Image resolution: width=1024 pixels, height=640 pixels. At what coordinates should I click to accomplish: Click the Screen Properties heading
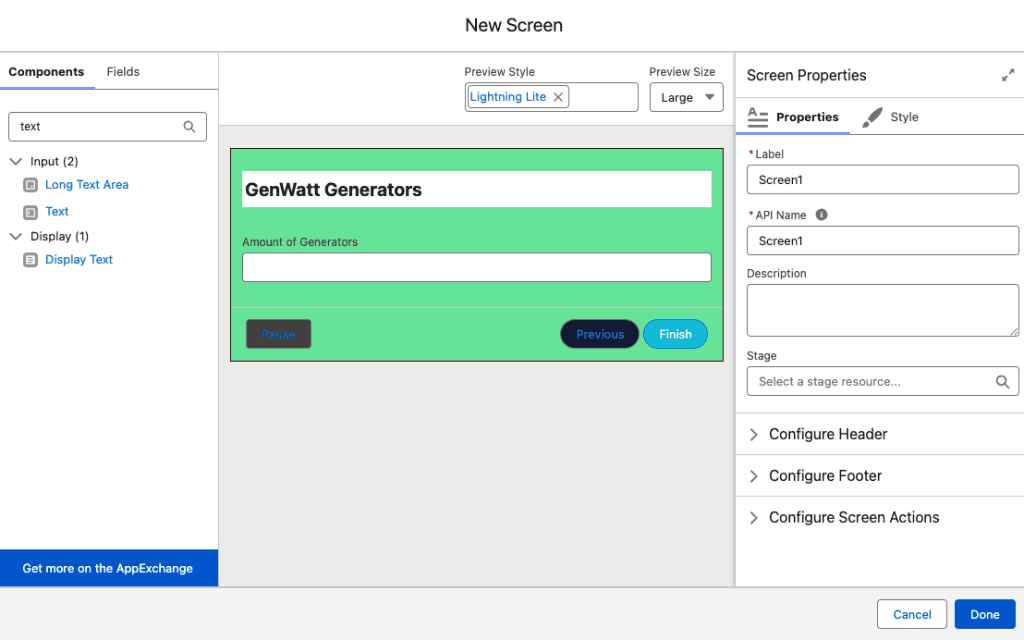click(807, 76)
